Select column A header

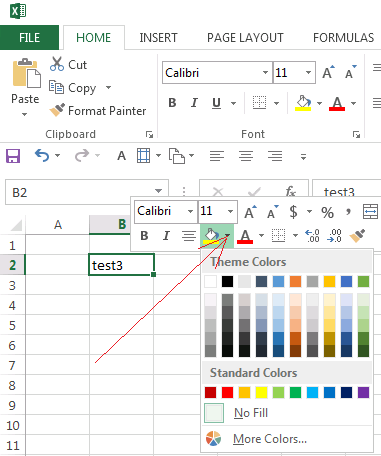pos(57,225)
